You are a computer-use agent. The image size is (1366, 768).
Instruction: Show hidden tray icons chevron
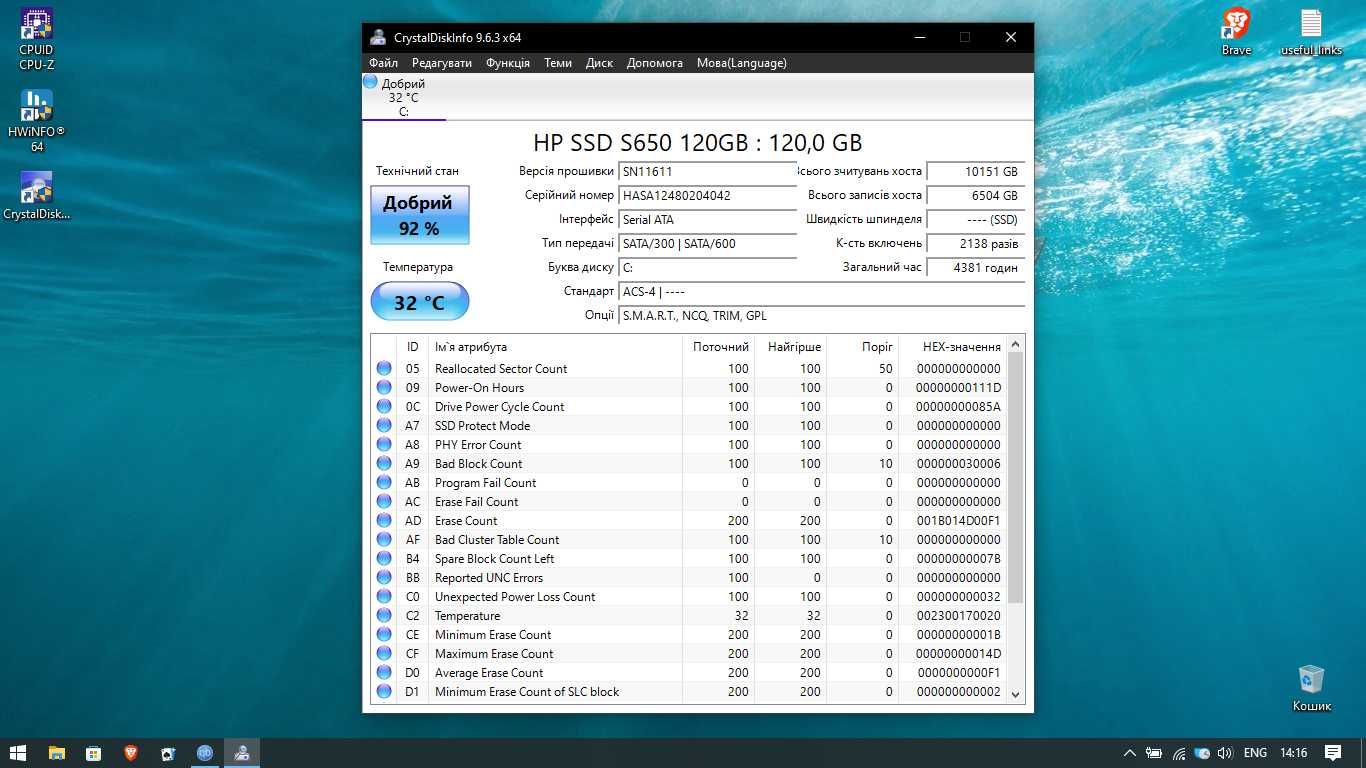(x=1130, y=753)
